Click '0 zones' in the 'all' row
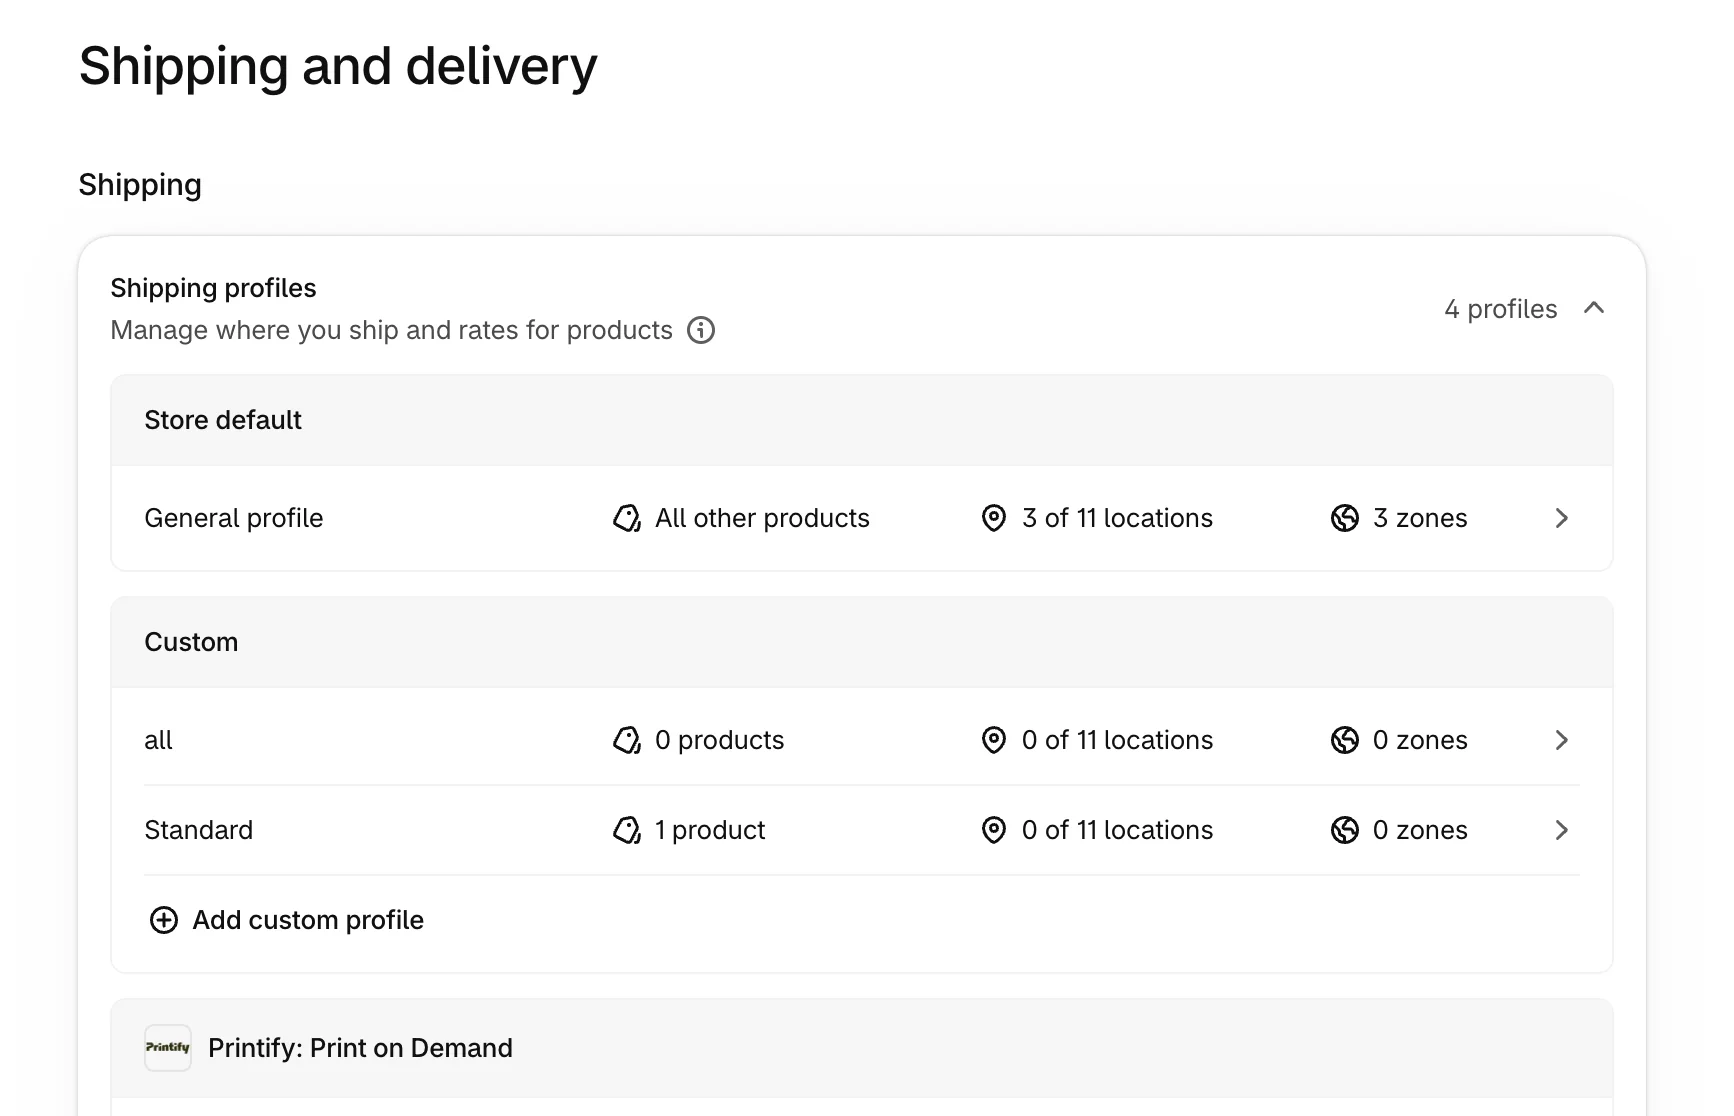1734x1116 pixels. click(1420, 740)
